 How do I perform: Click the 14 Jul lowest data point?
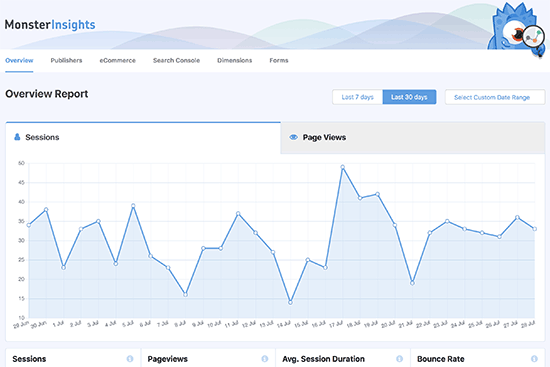coord(290,302)
